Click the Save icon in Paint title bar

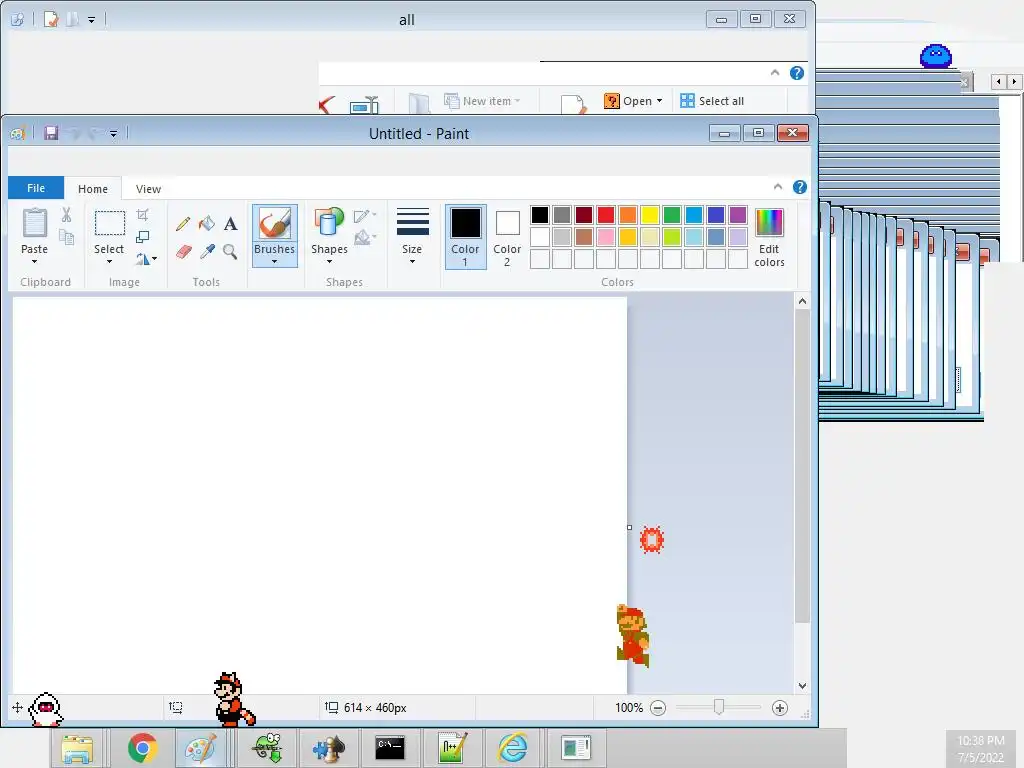click(x=51, y=133)
